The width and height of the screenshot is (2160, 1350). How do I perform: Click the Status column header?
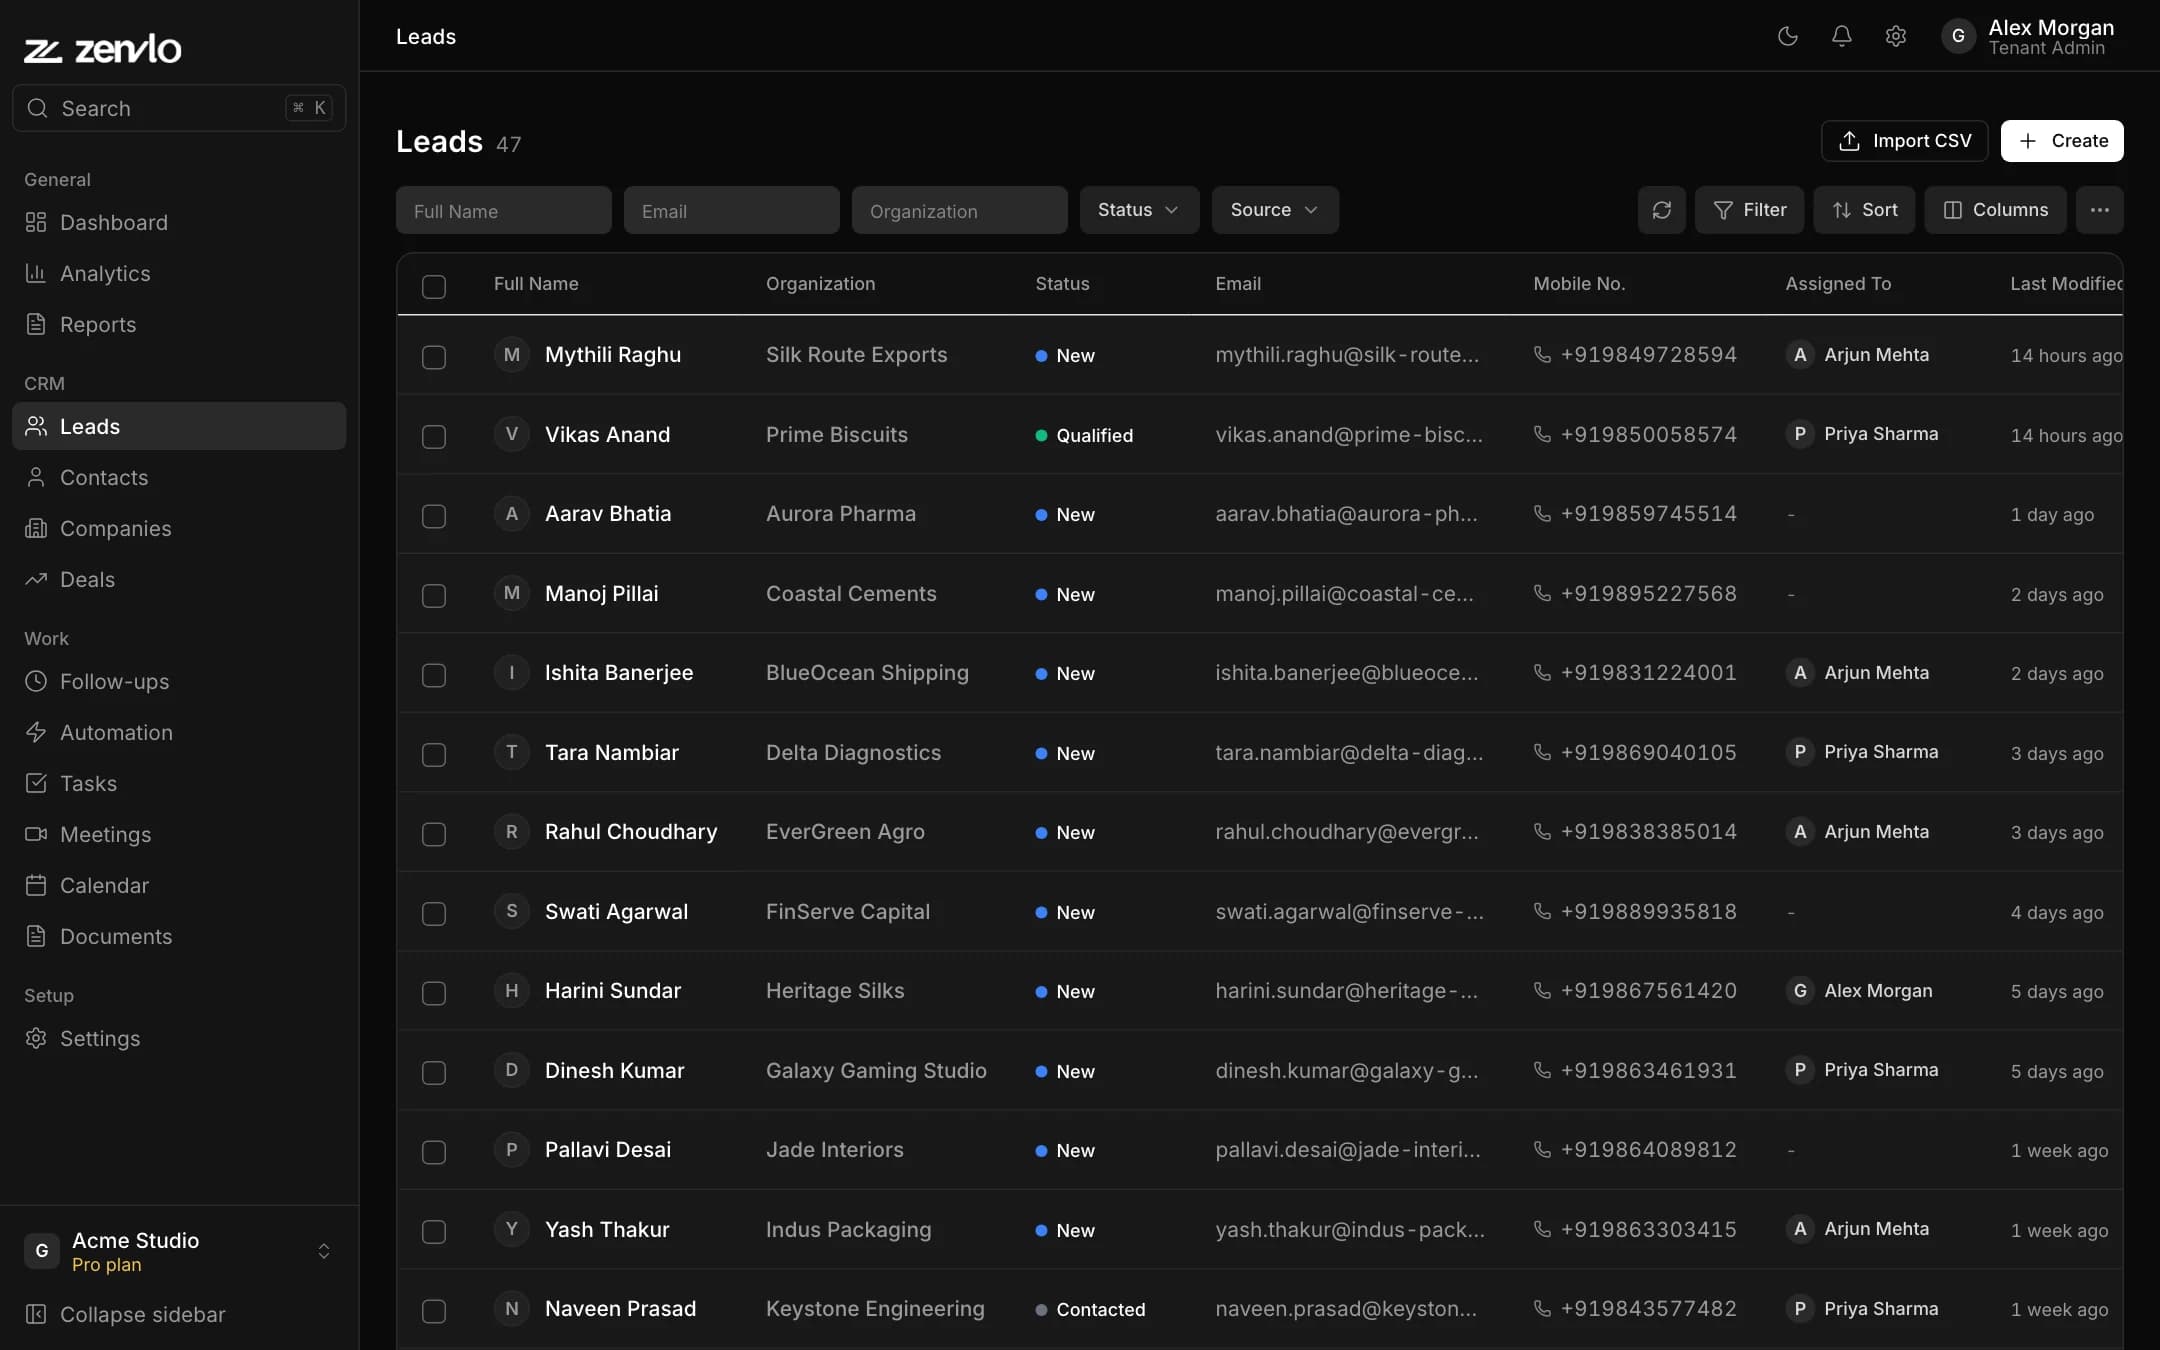[x=1062, y=284]
